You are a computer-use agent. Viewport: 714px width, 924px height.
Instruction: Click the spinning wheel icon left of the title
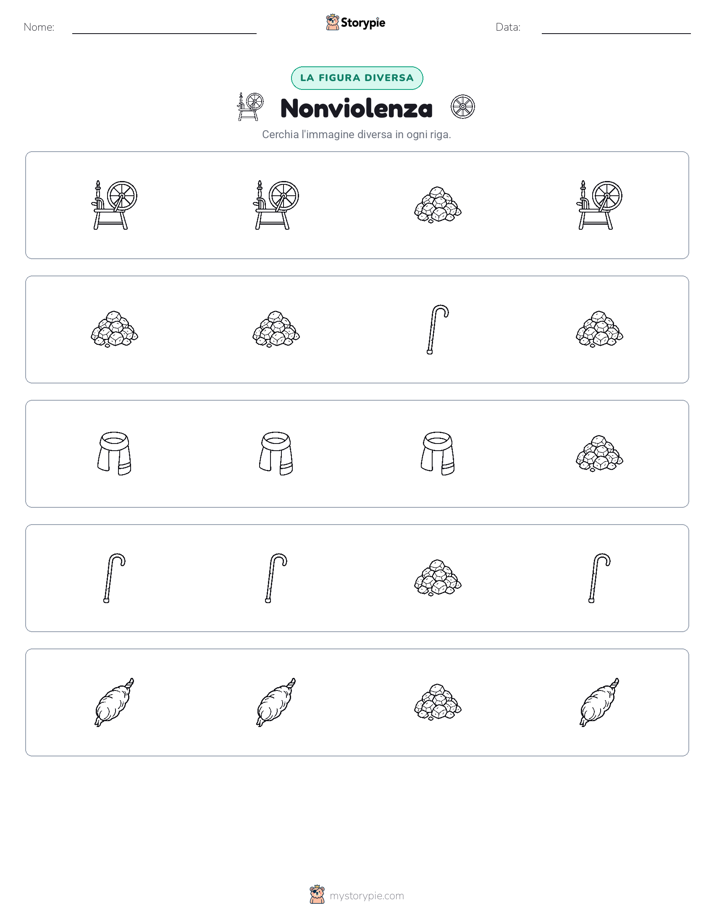250,107
